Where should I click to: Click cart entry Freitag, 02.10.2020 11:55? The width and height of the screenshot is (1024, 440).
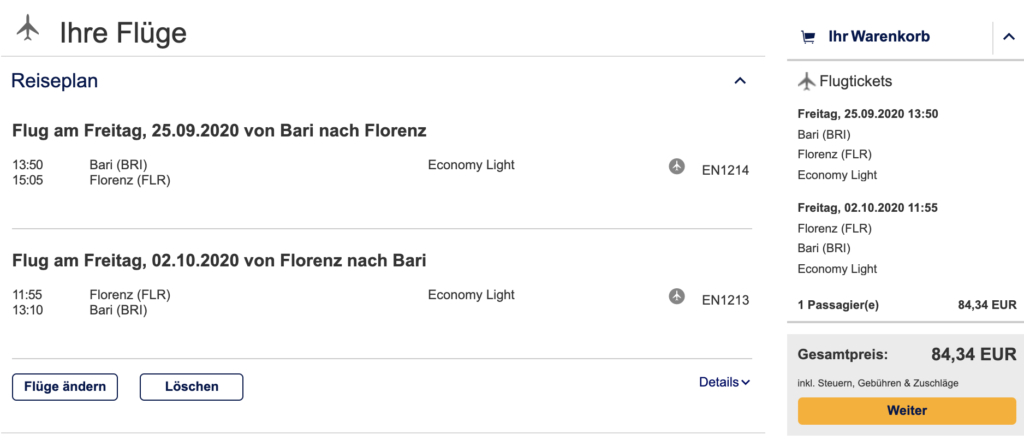coord(866,208)
